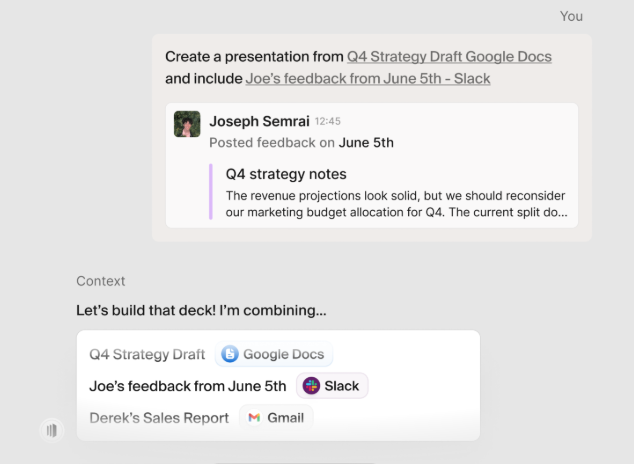
Task: Click the assistant icon beside the context card
Action: 52,430
